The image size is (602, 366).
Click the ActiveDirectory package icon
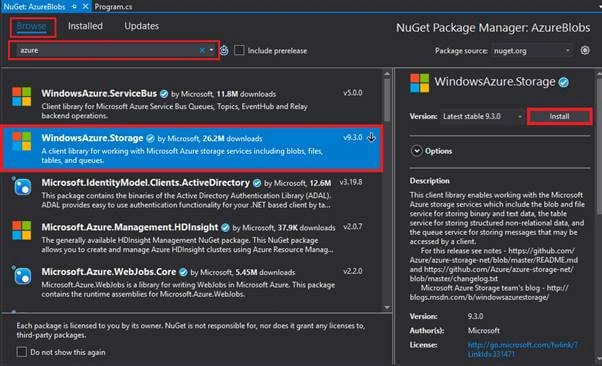click(22, 187)
